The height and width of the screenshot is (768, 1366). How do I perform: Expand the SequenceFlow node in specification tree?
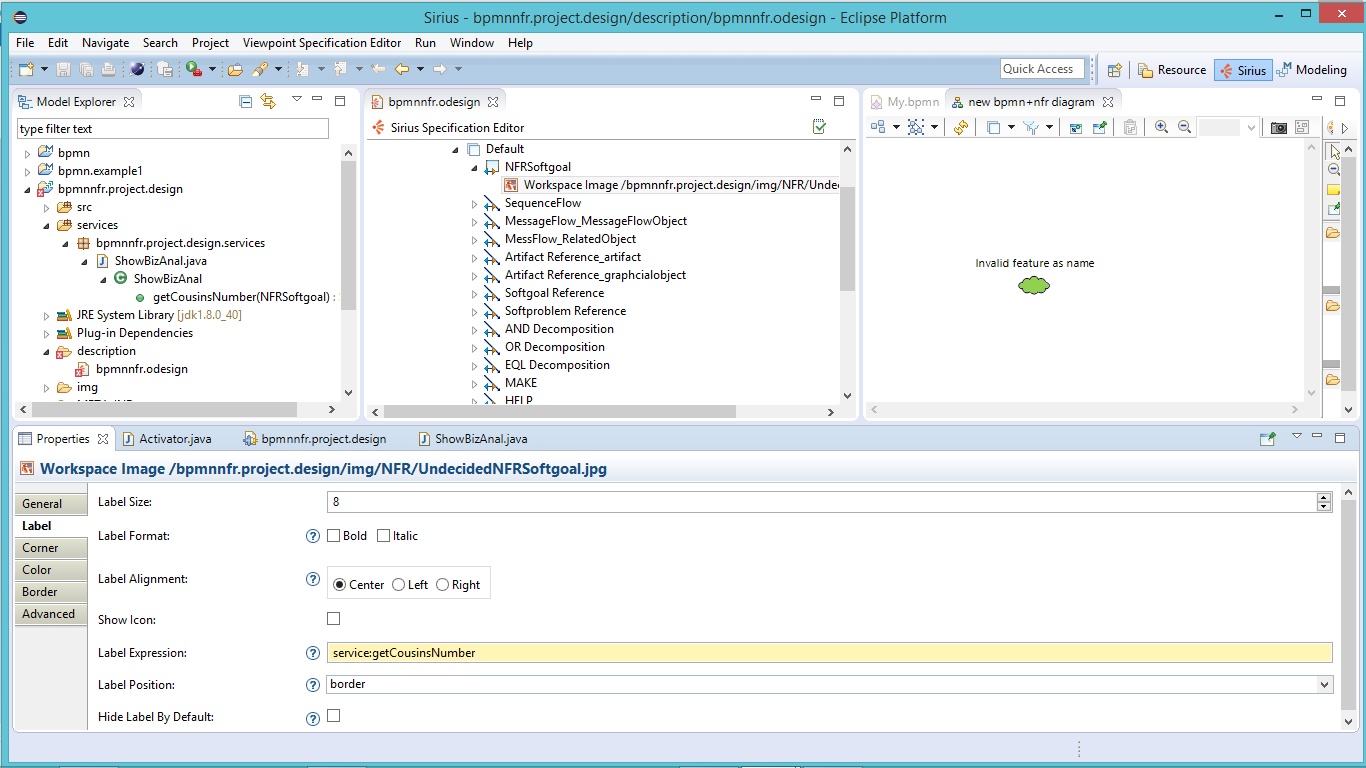click(x=475, y=204)
